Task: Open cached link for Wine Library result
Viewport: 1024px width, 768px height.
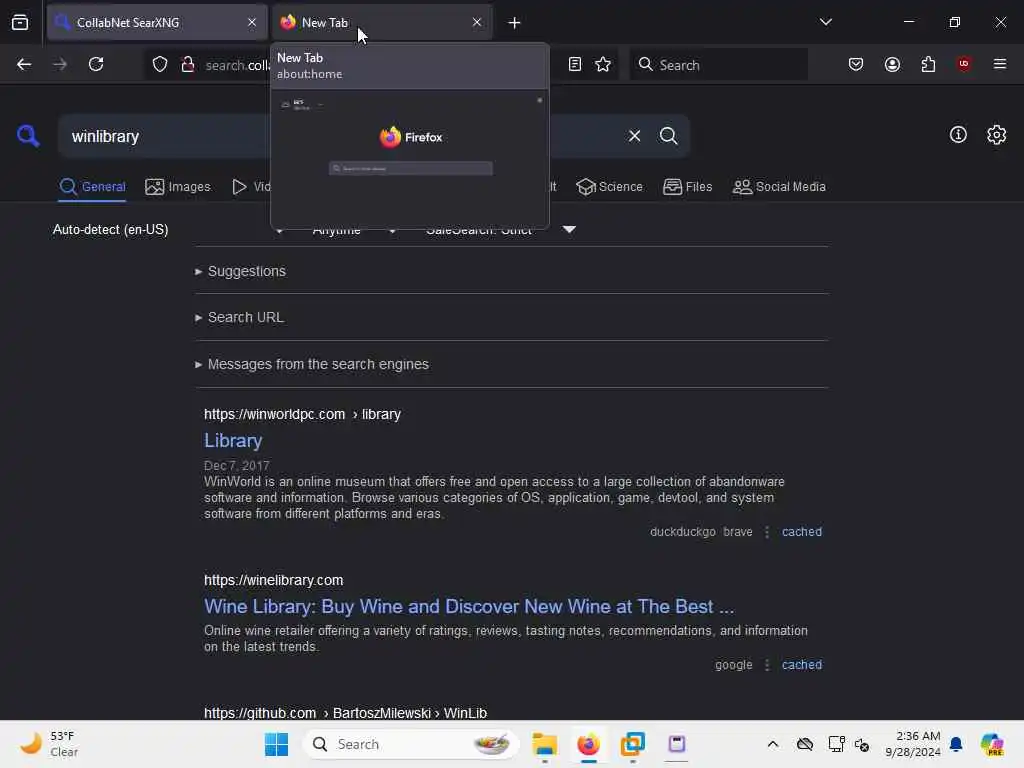Action: tap(801, 665)
